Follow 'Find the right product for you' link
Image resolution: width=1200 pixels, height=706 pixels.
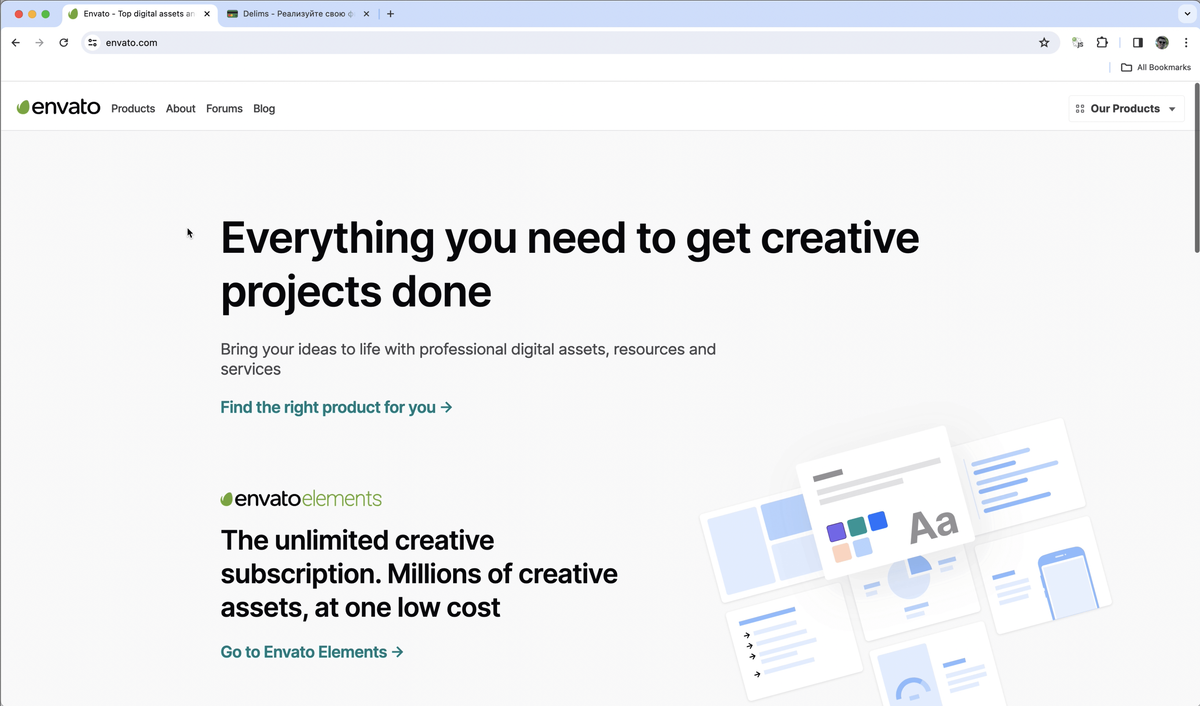pos(336,407)
